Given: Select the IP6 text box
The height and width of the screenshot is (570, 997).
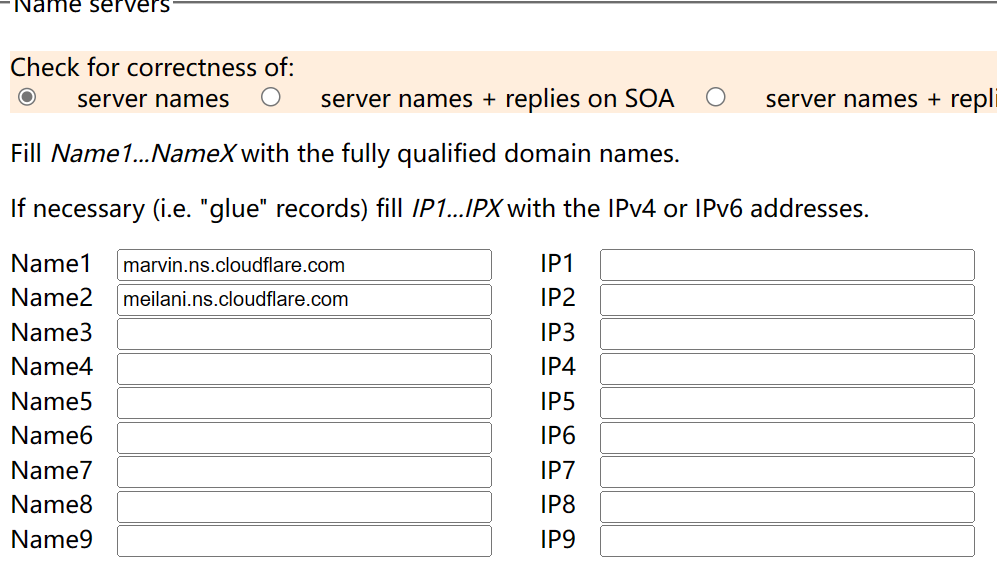Looking at the screenshot, I should coord(787,437).
